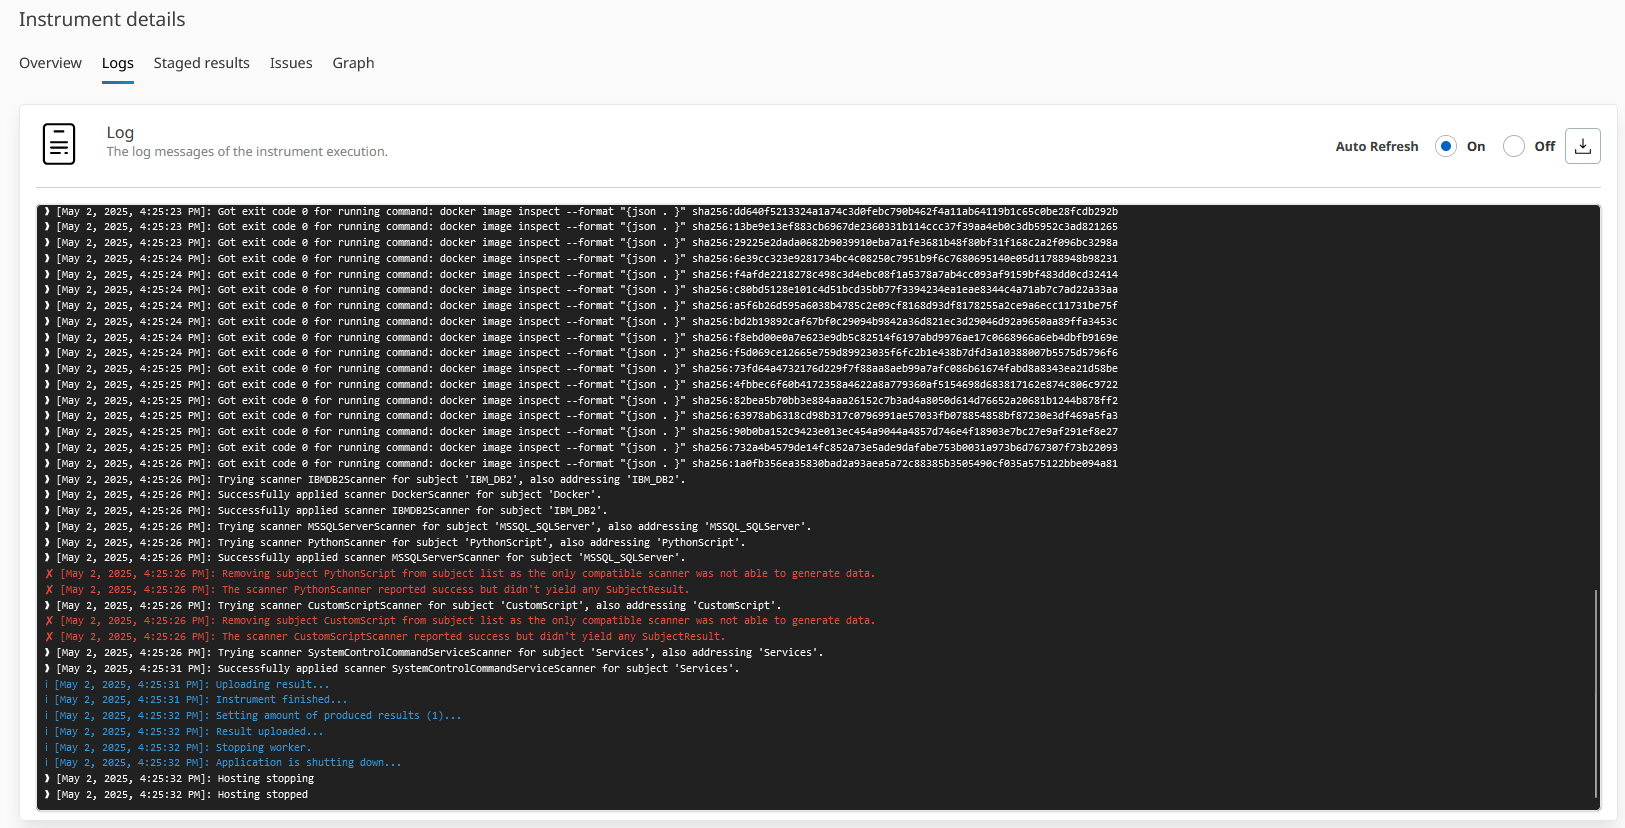Click info icon beside 'Application is shutting down...'
1625x828 pixels.
click(46, 763)
